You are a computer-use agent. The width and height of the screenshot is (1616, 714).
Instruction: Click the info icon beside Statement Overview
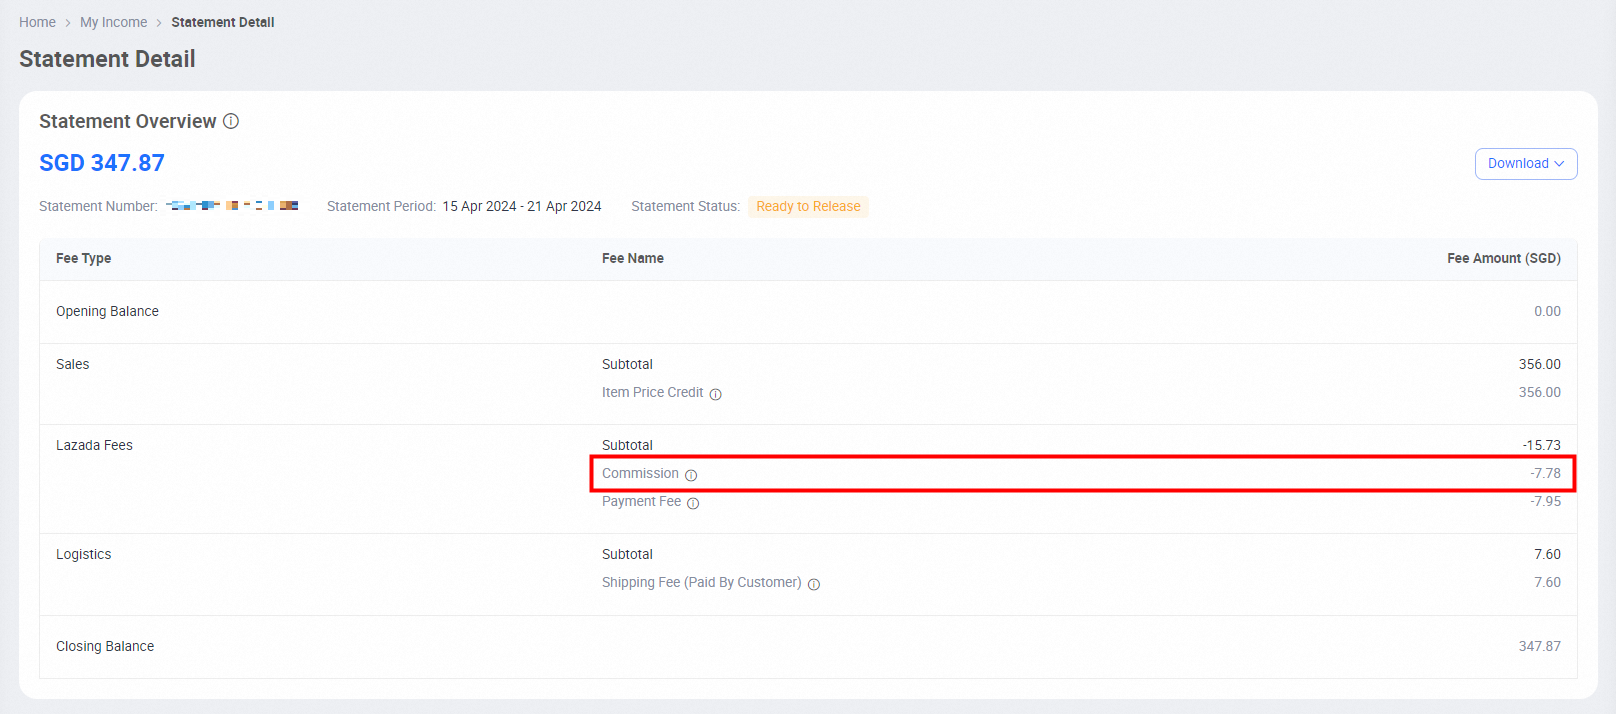click(231, 121)
